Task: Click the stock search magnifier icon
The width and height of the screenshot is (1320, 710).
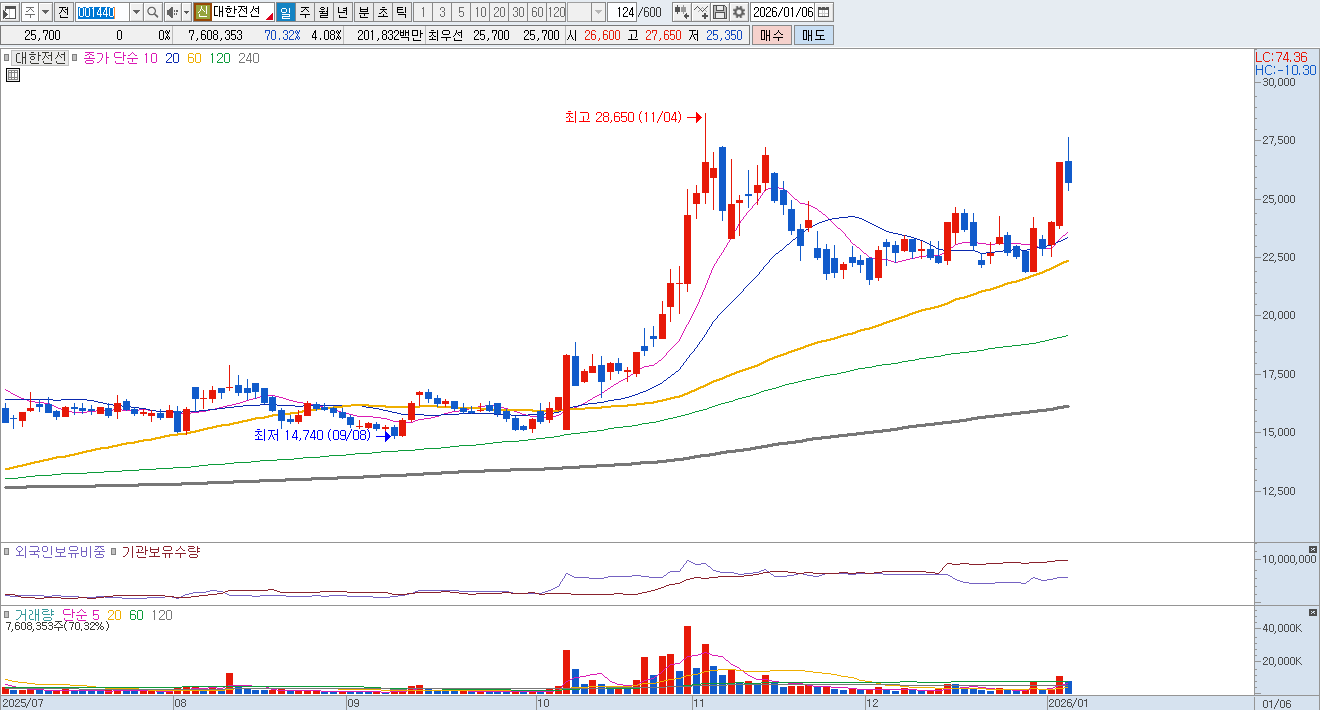Action: coord(152,12)
